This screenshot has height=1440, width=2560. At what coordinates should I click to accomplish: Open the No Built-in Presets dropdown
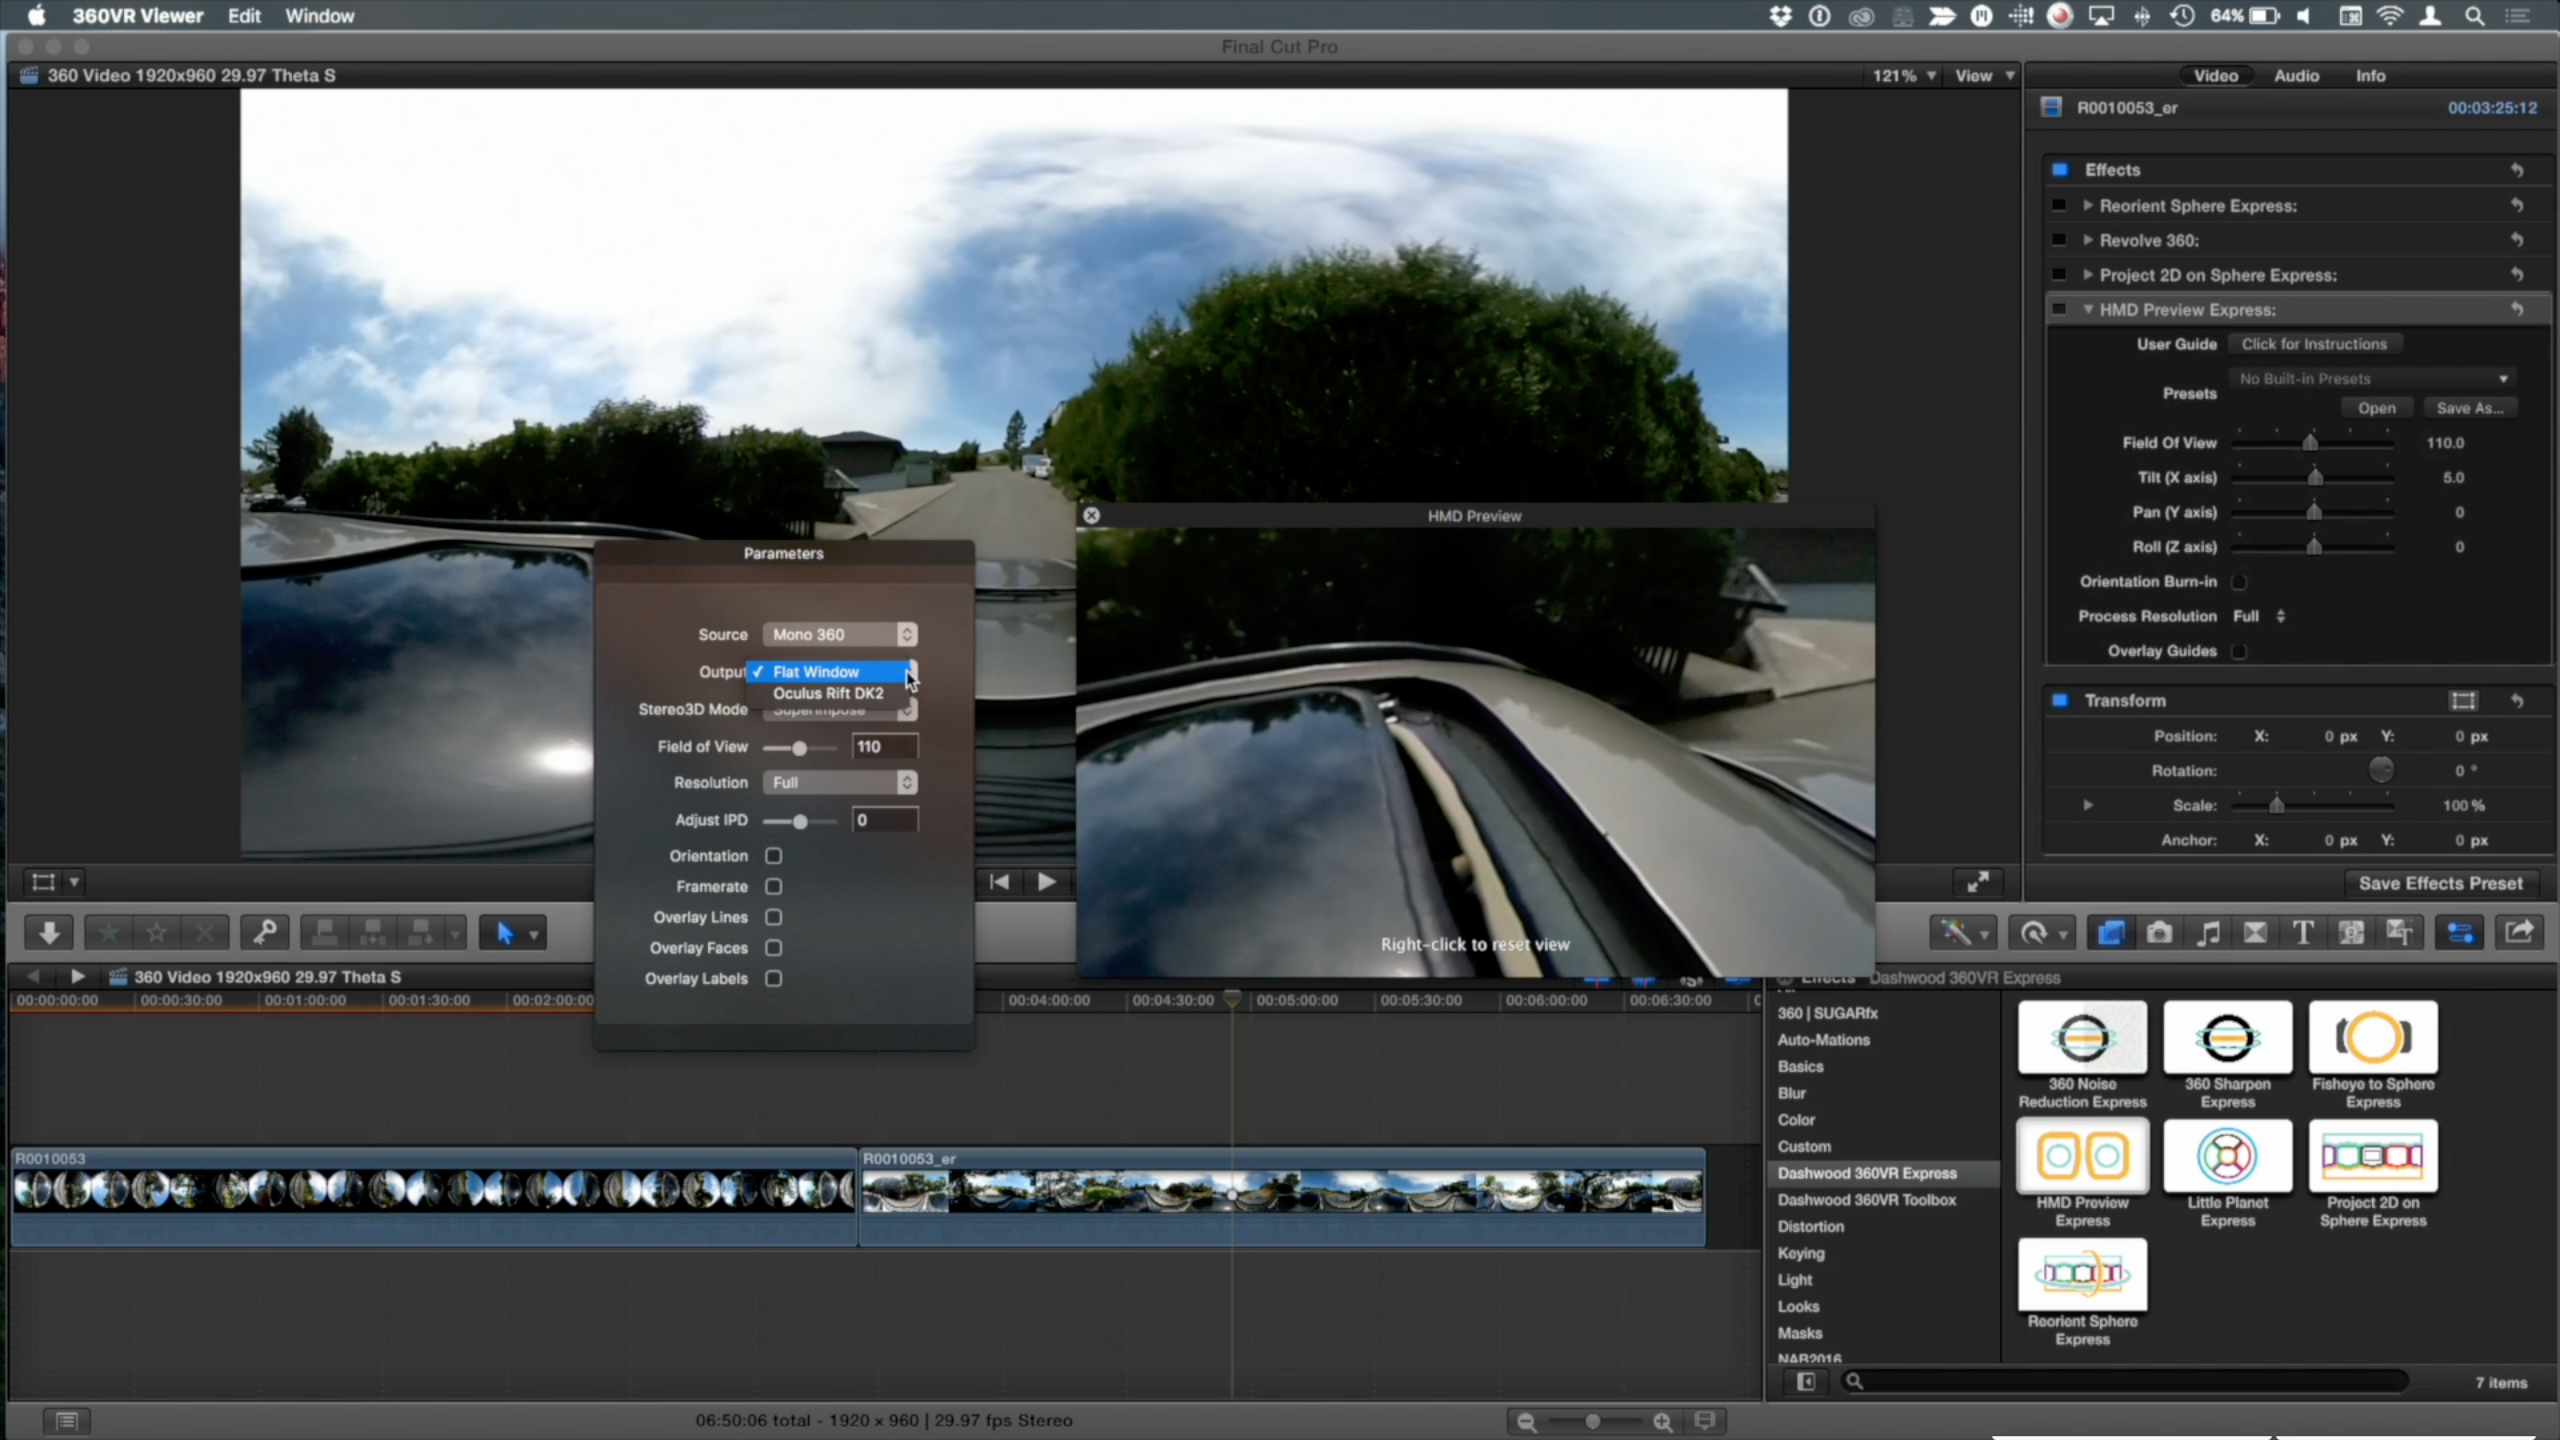point(2373,379)
